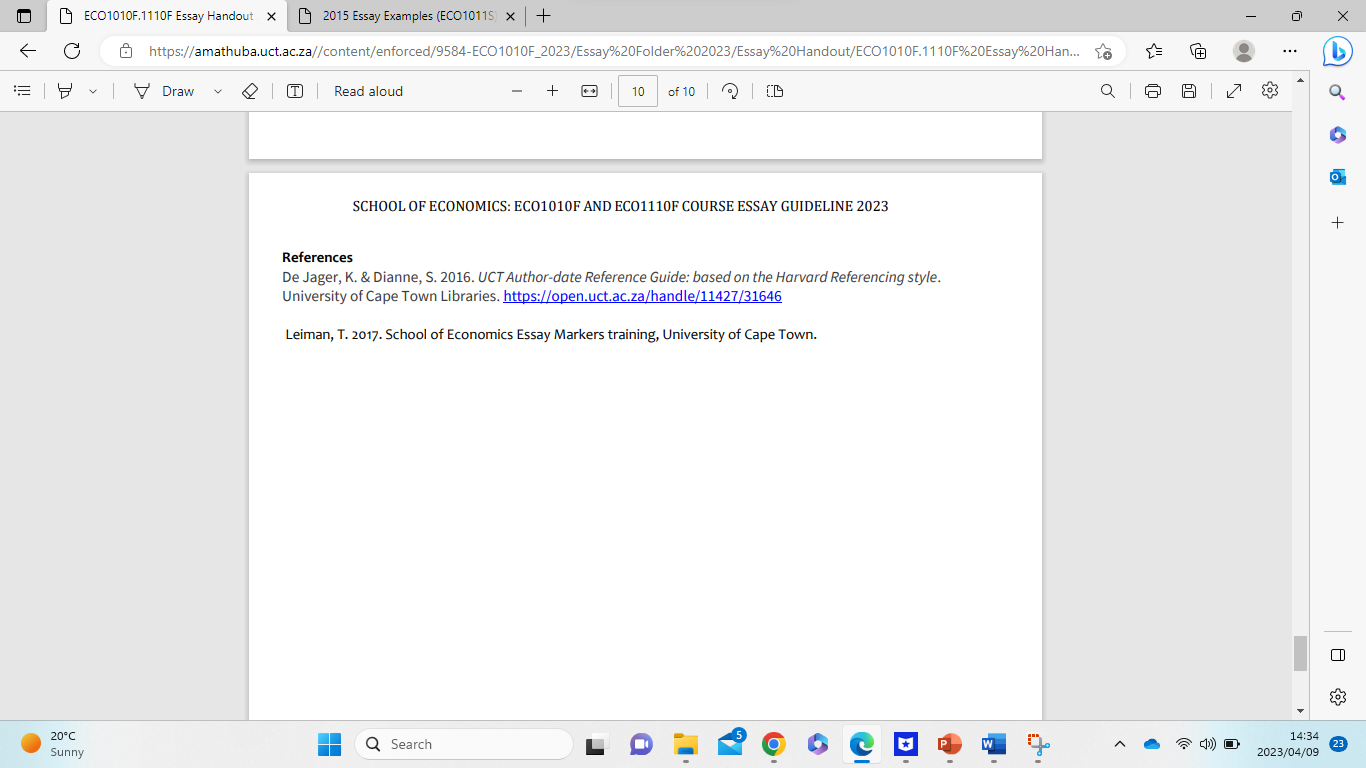1366x768 pixels.
Task: Open the Add text tool
Action: click(295, 91)
